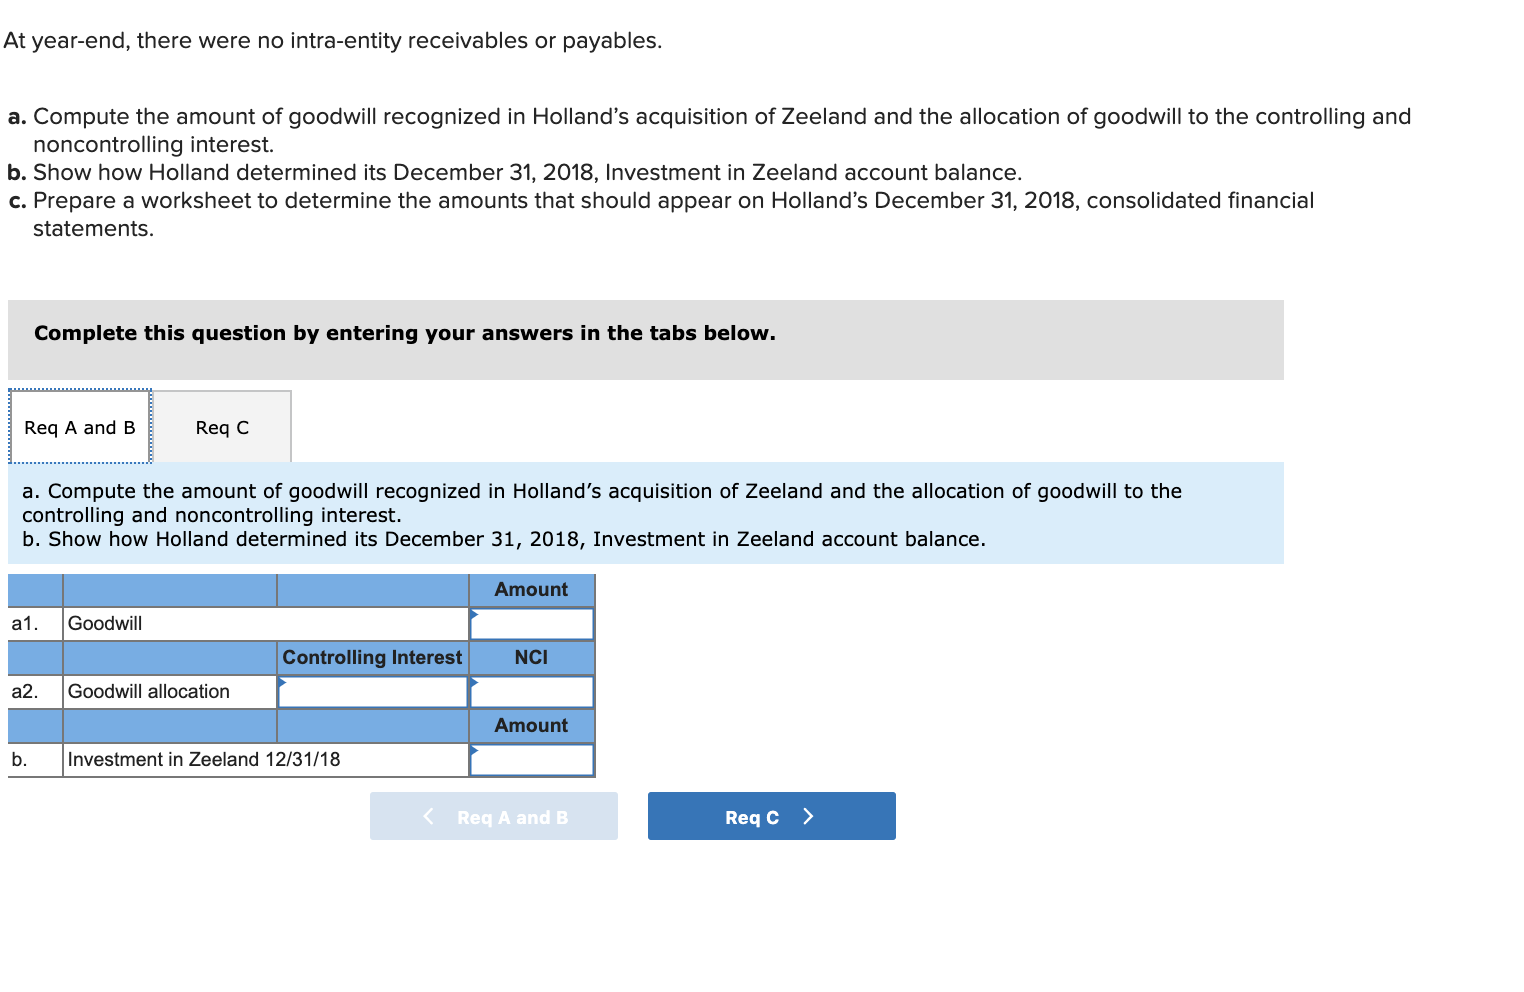The image size is (1524, 992).
Task: Select the Req A and B tab
Action: (x=79, y=427)
